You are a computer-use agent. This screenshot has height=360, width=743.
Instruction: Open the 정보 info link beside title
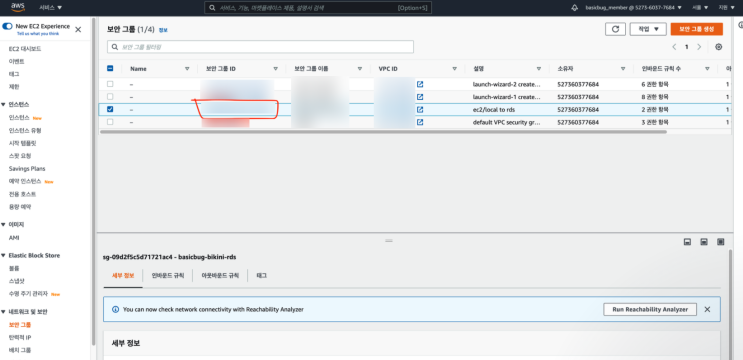click(163, 30)
